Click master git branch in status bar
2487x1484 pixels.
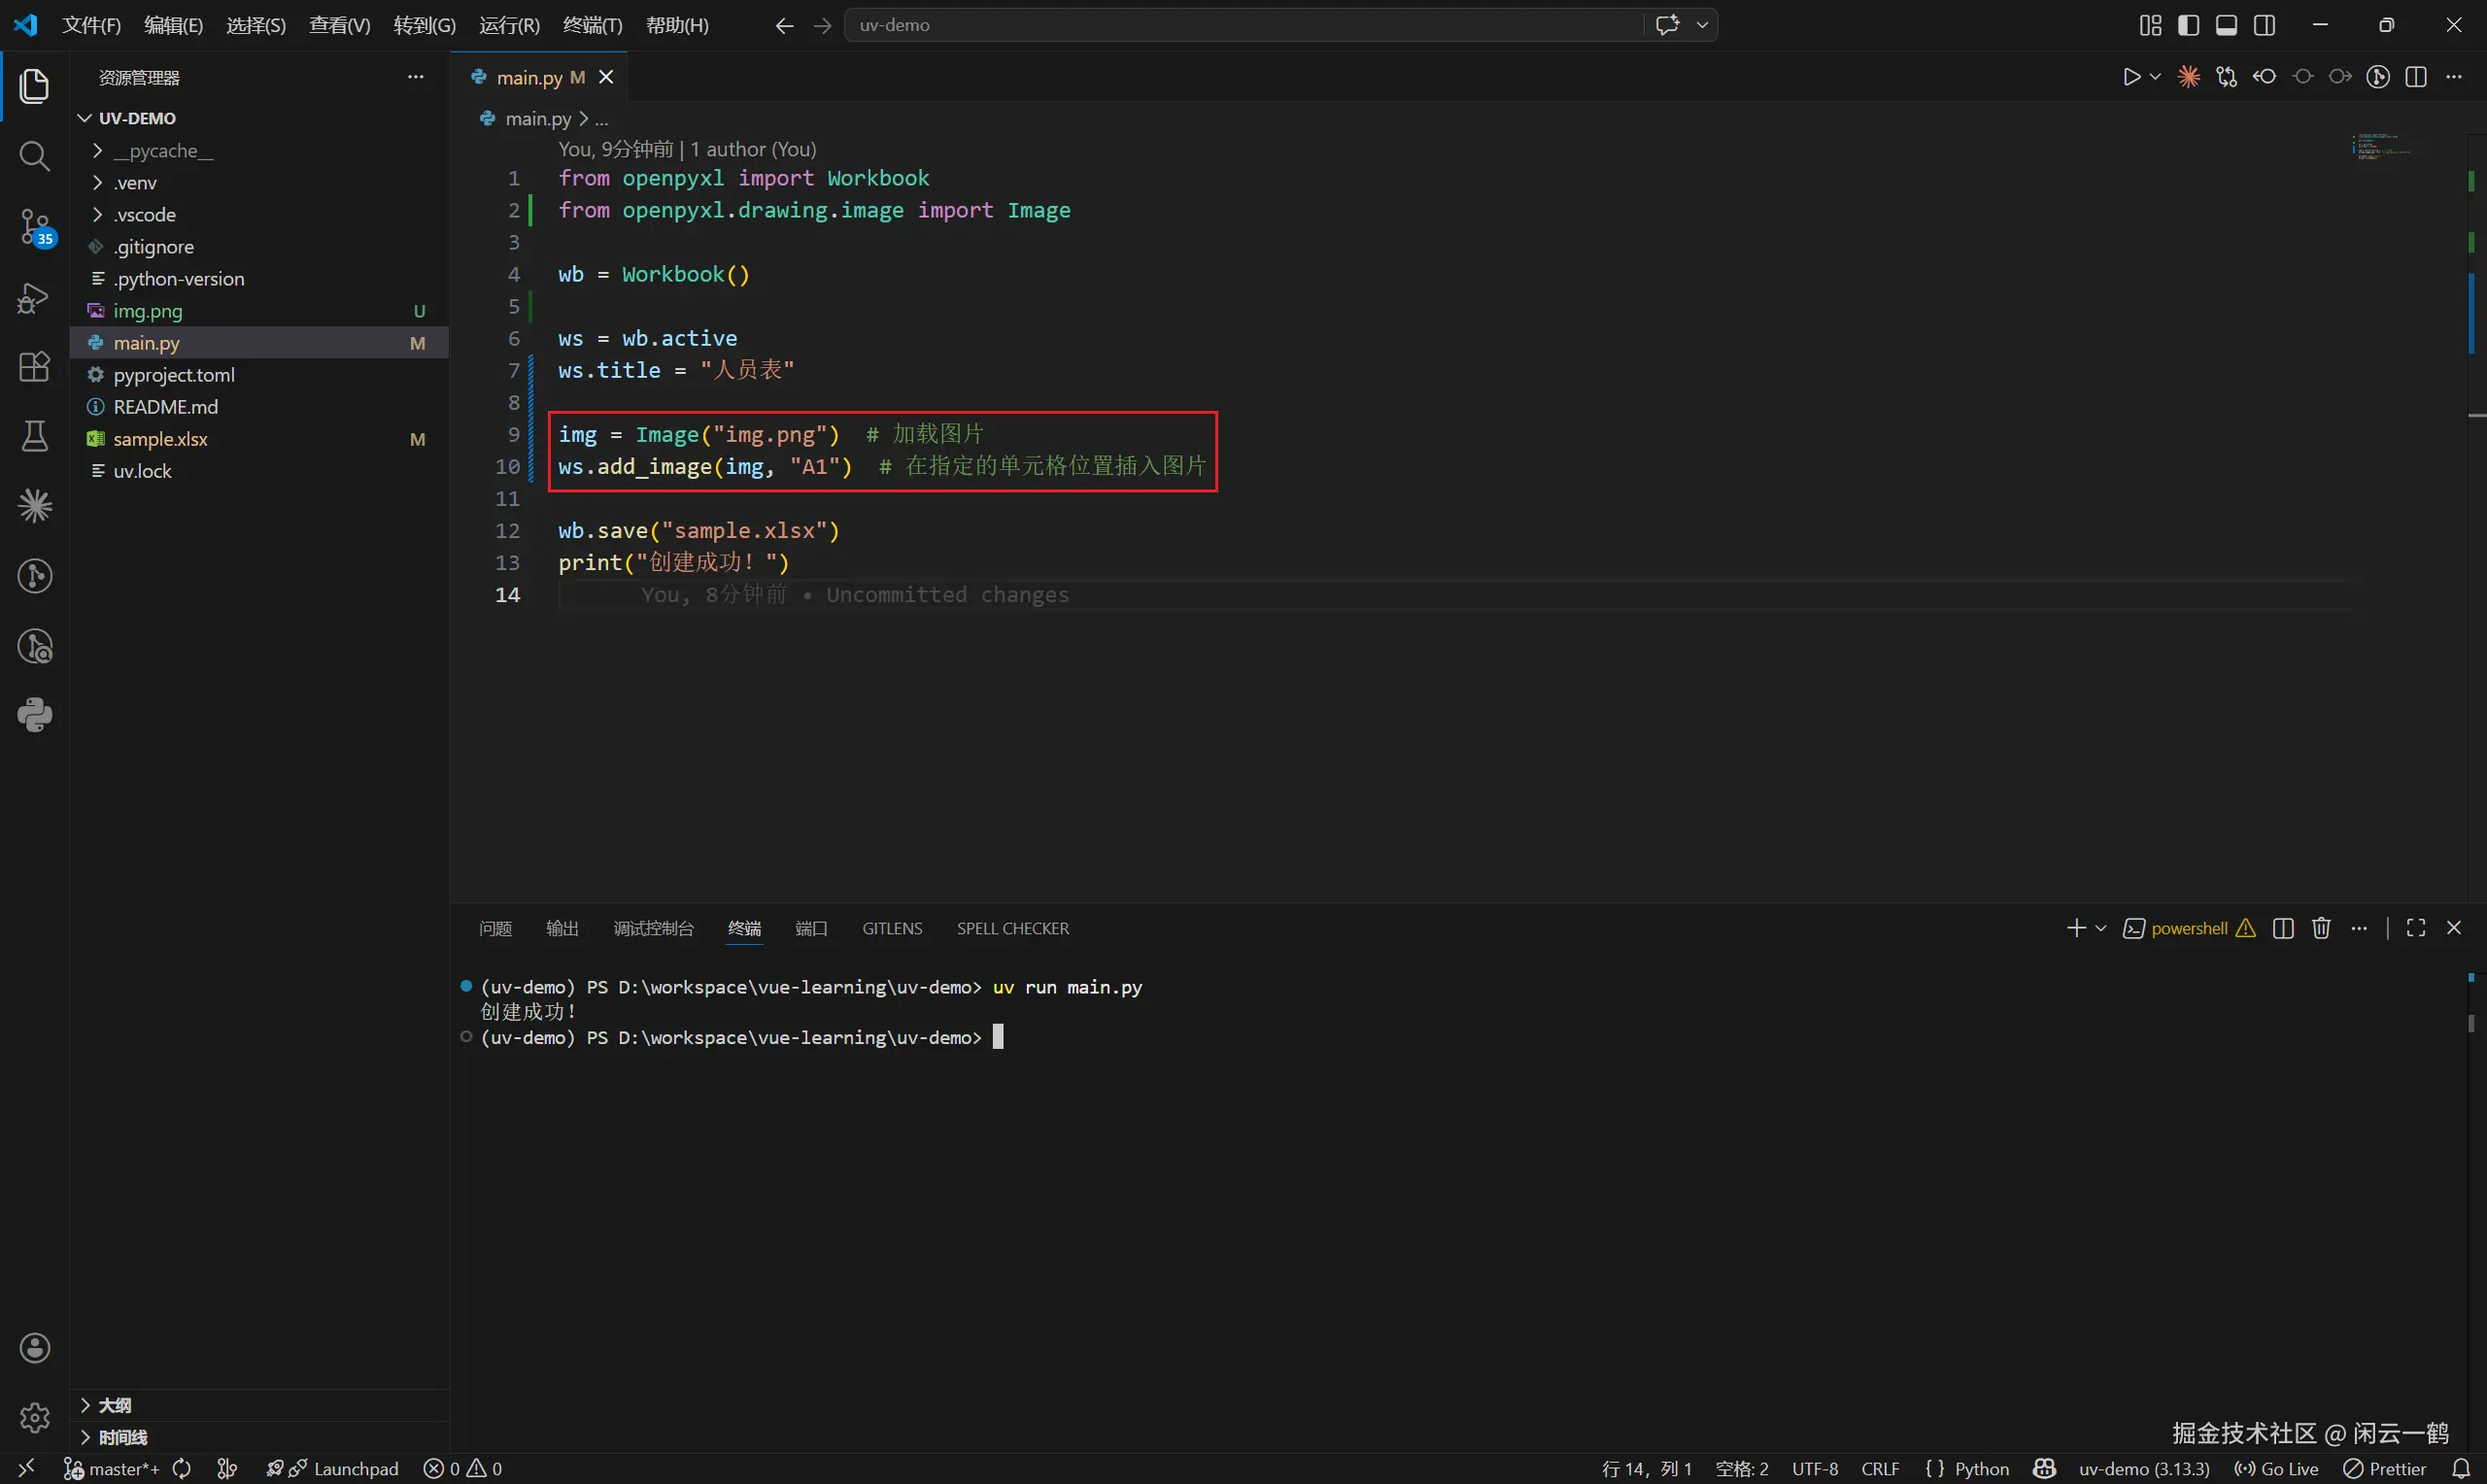tap(112, 1468)
